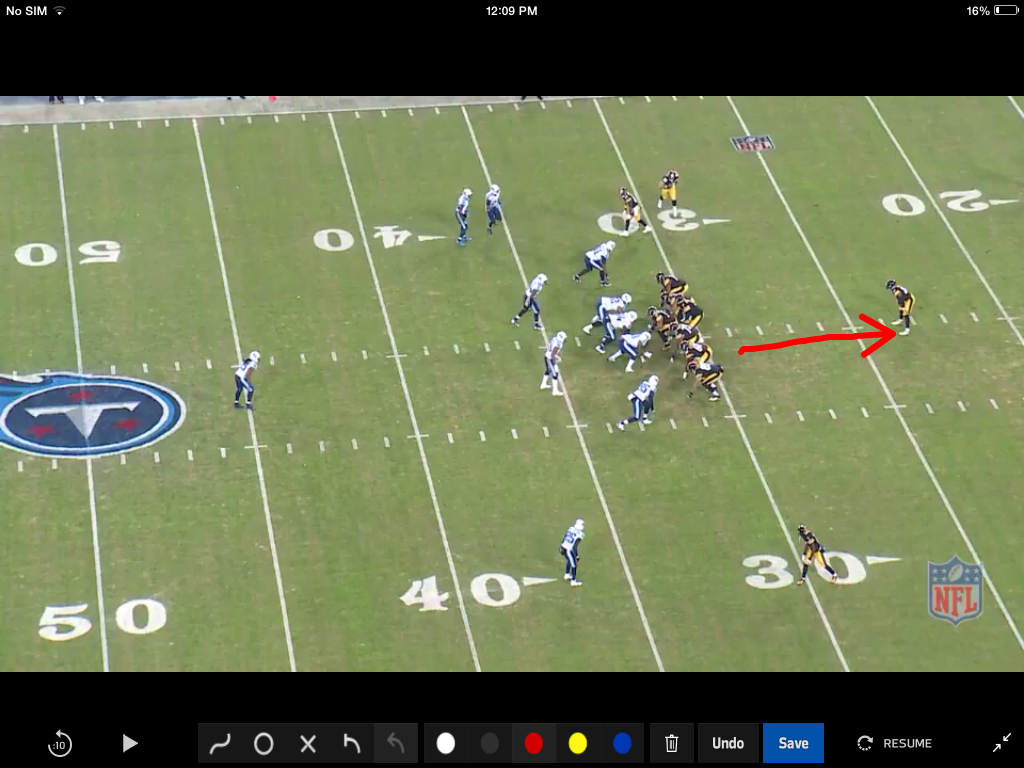Undo the last drawing
This screenshot has height=768, width=1024.
pyautogui.click(x=728, y=743)
